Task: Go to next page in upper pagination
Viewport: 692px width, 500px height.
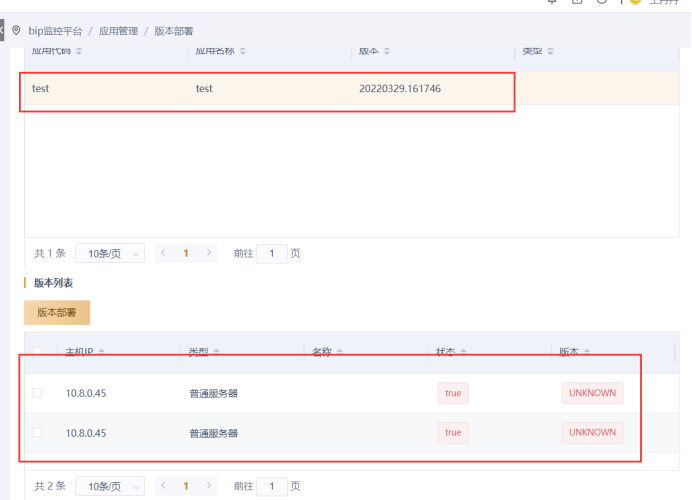Action: click(209, 254)
